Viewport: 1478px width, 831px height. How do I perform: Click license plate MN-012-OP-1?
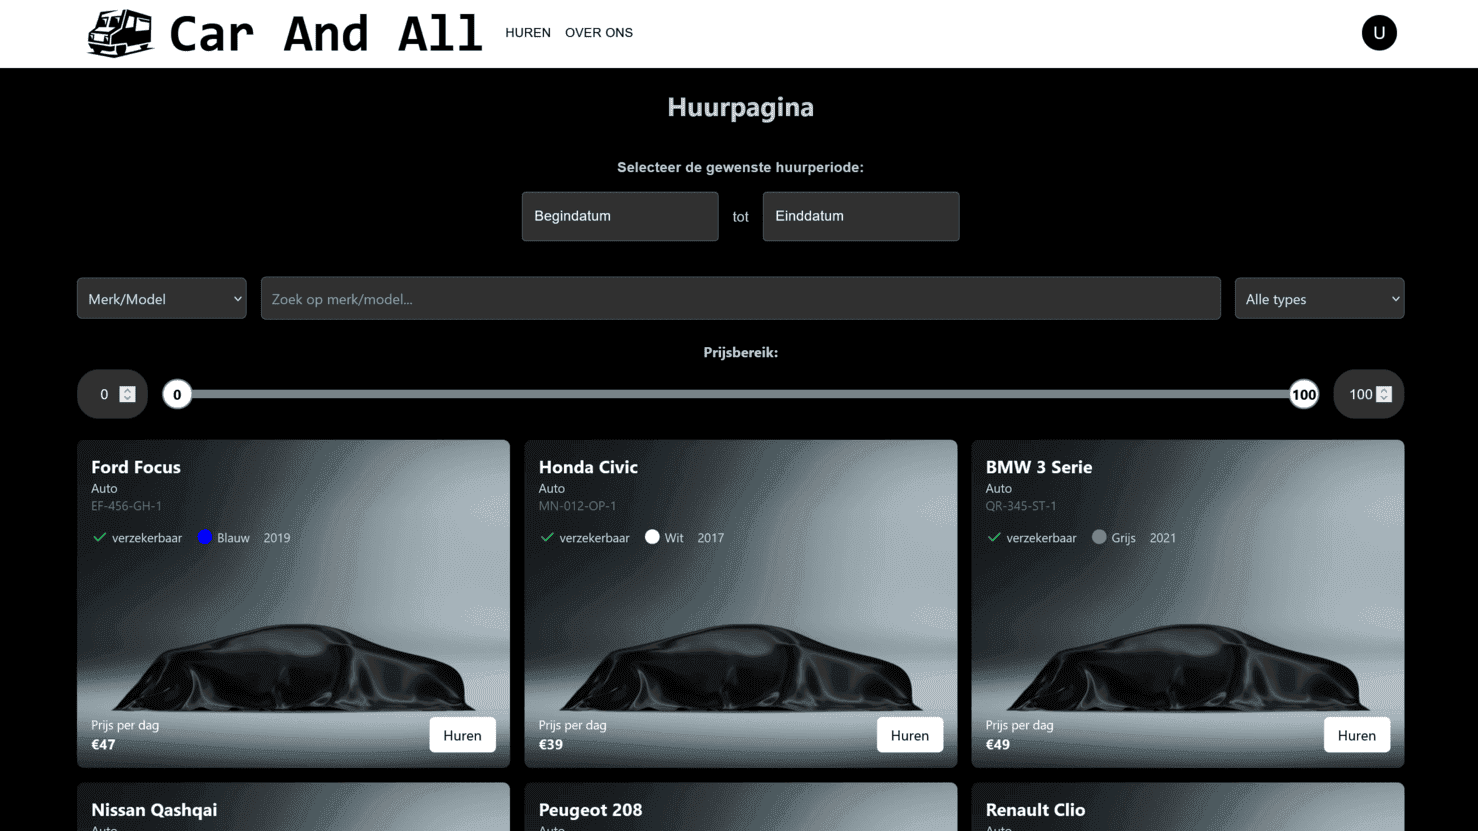[577, 506]
